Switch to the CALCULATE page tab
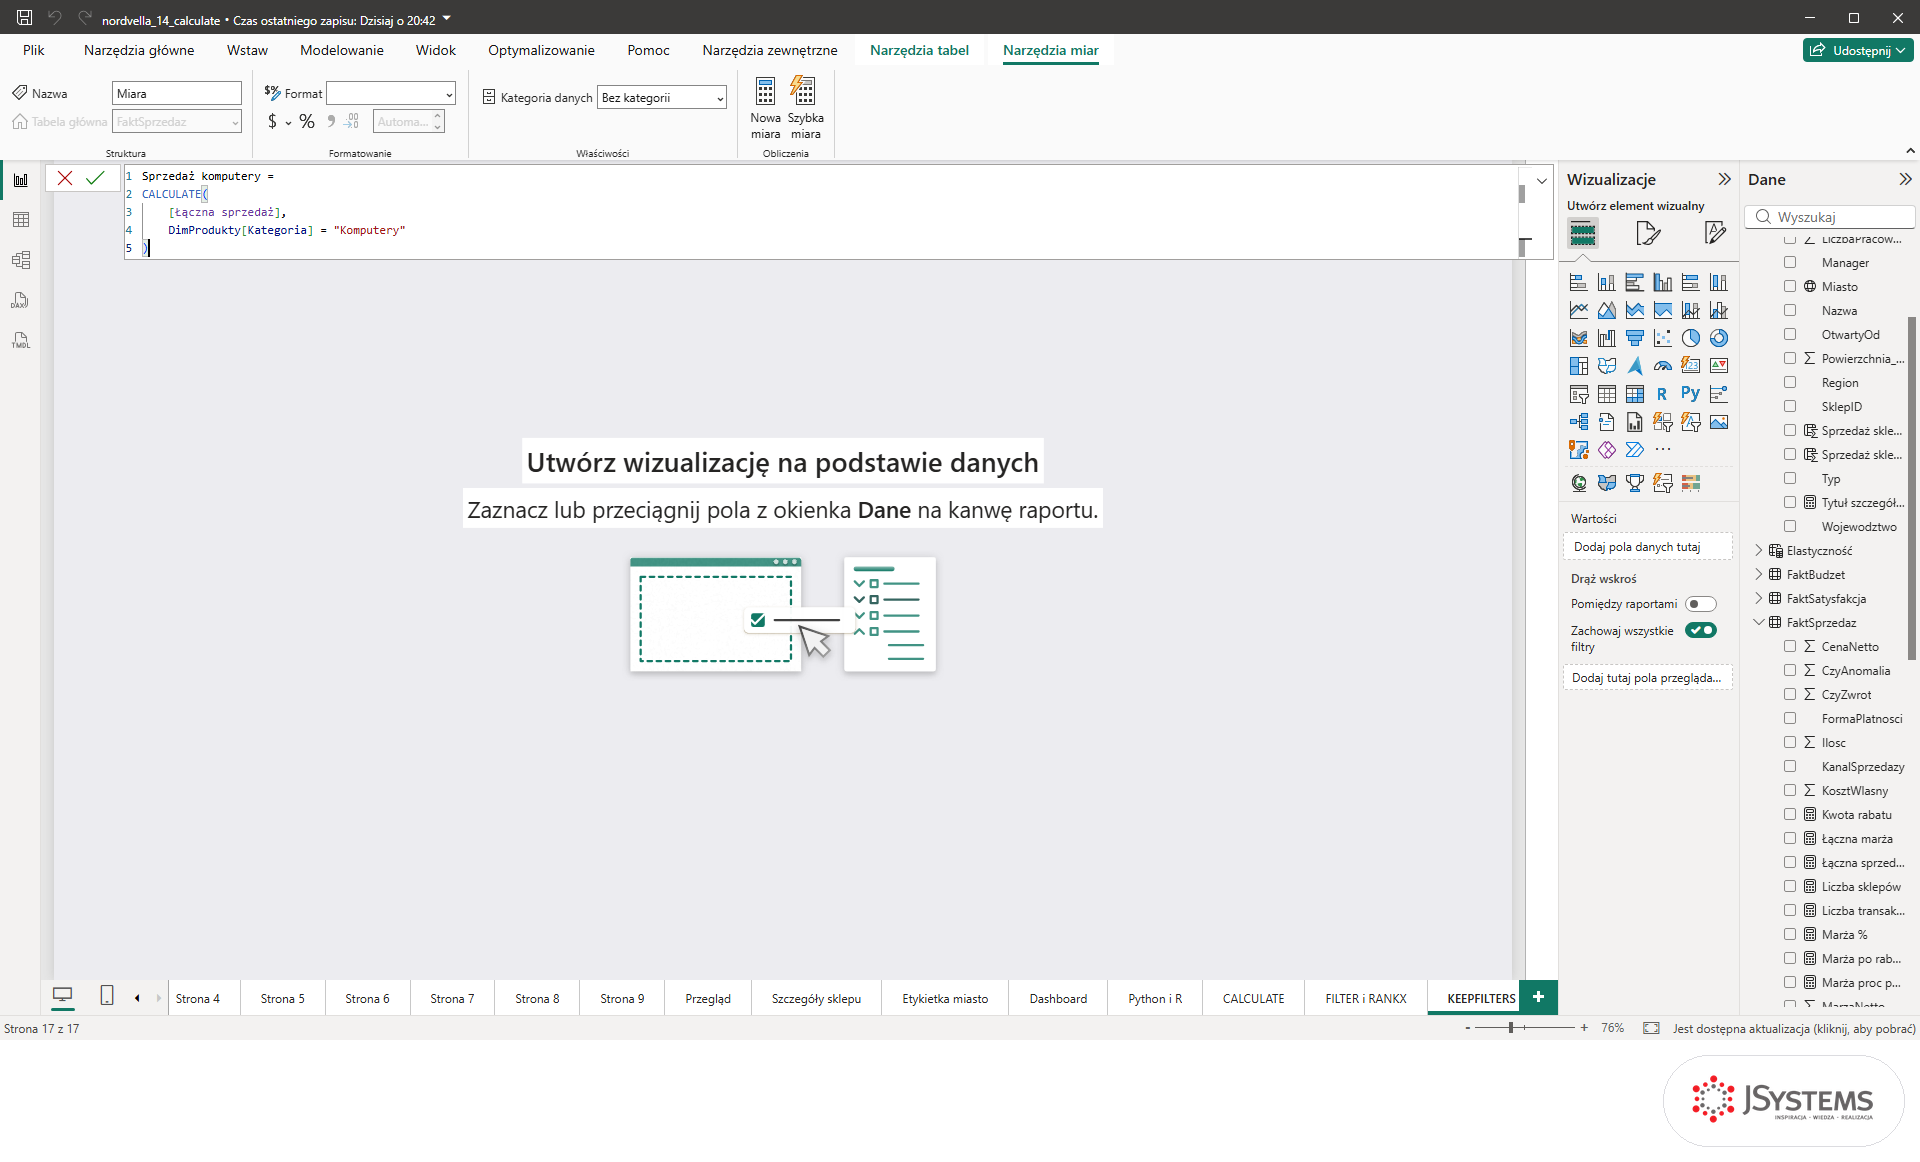1920x1162 pixels. (1253, 999)
